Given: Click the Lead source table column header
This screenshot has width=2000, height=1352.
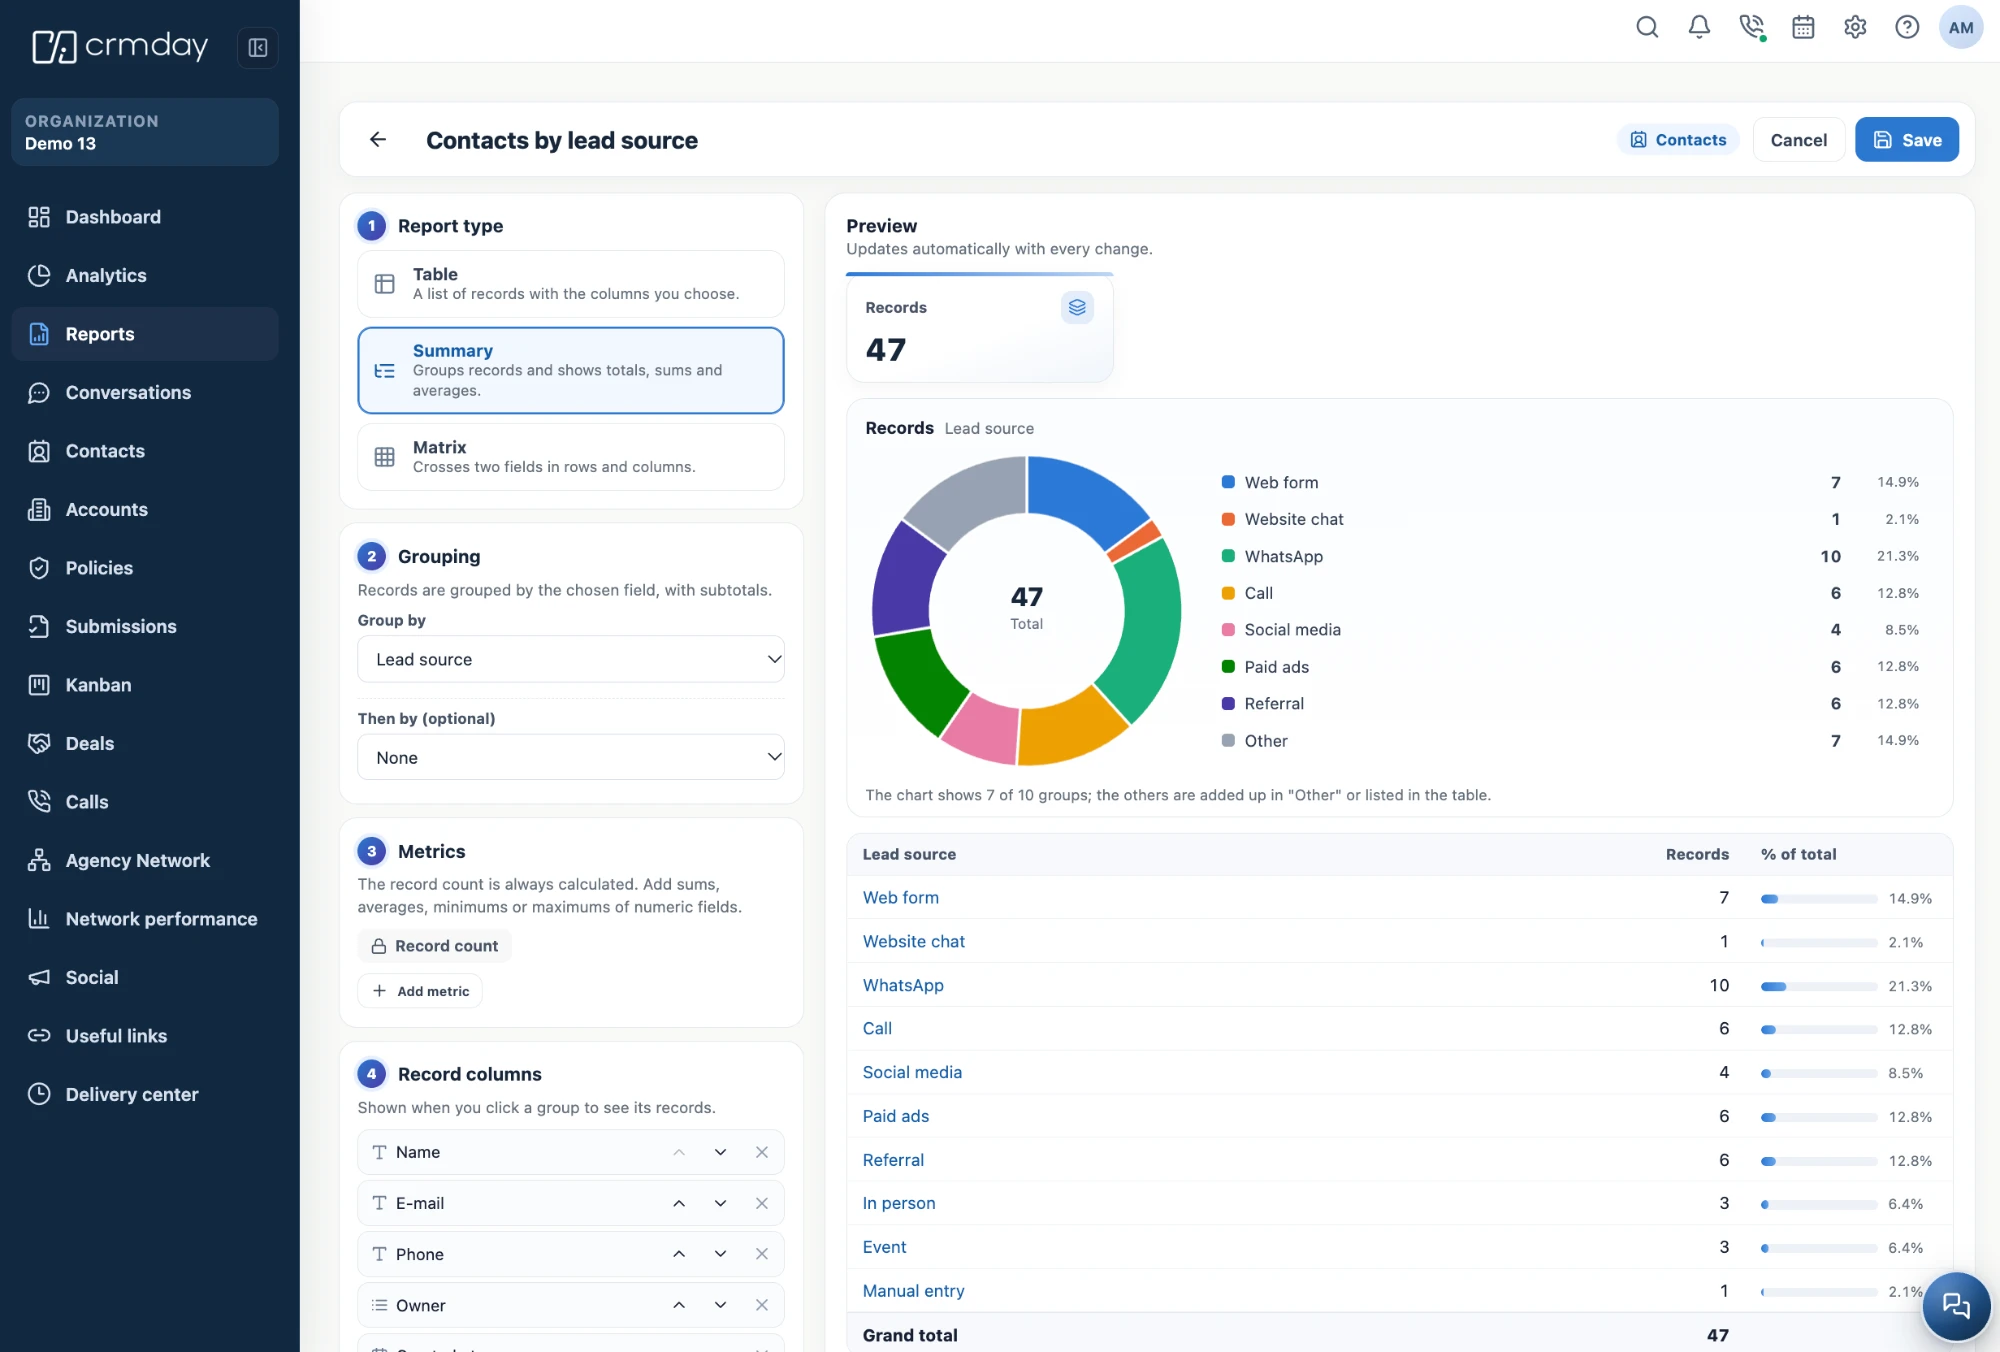Looking at the screenshot, I should coord(909,854).
